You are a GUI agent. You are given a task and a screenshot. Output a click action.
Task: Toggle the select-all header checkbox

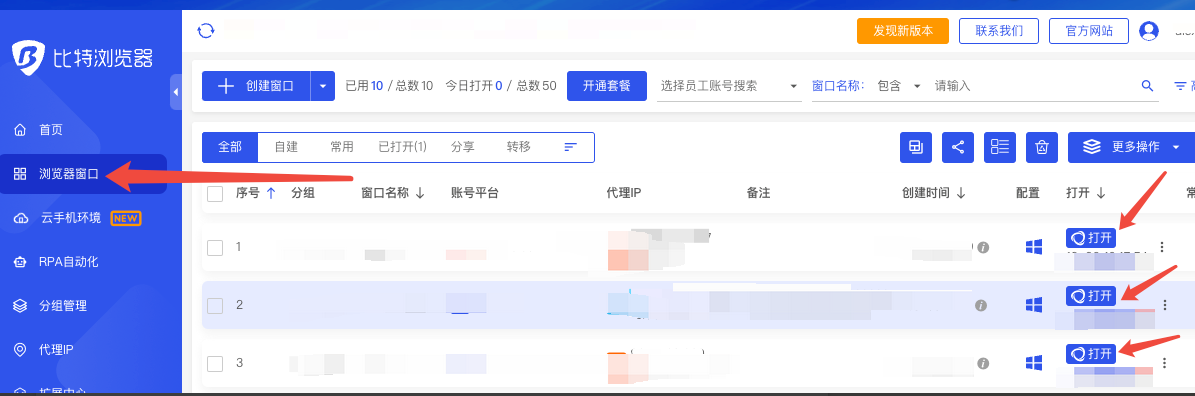pos(215,193)
